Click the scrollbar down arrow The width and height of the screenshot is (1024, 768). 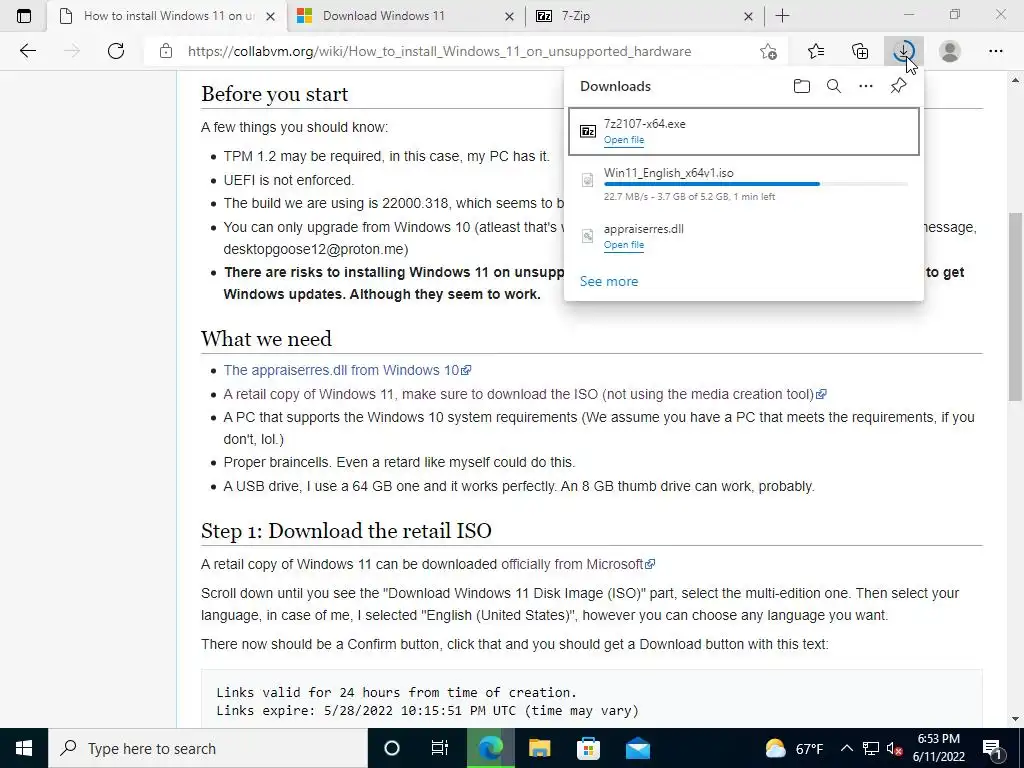click(1015, 720)
